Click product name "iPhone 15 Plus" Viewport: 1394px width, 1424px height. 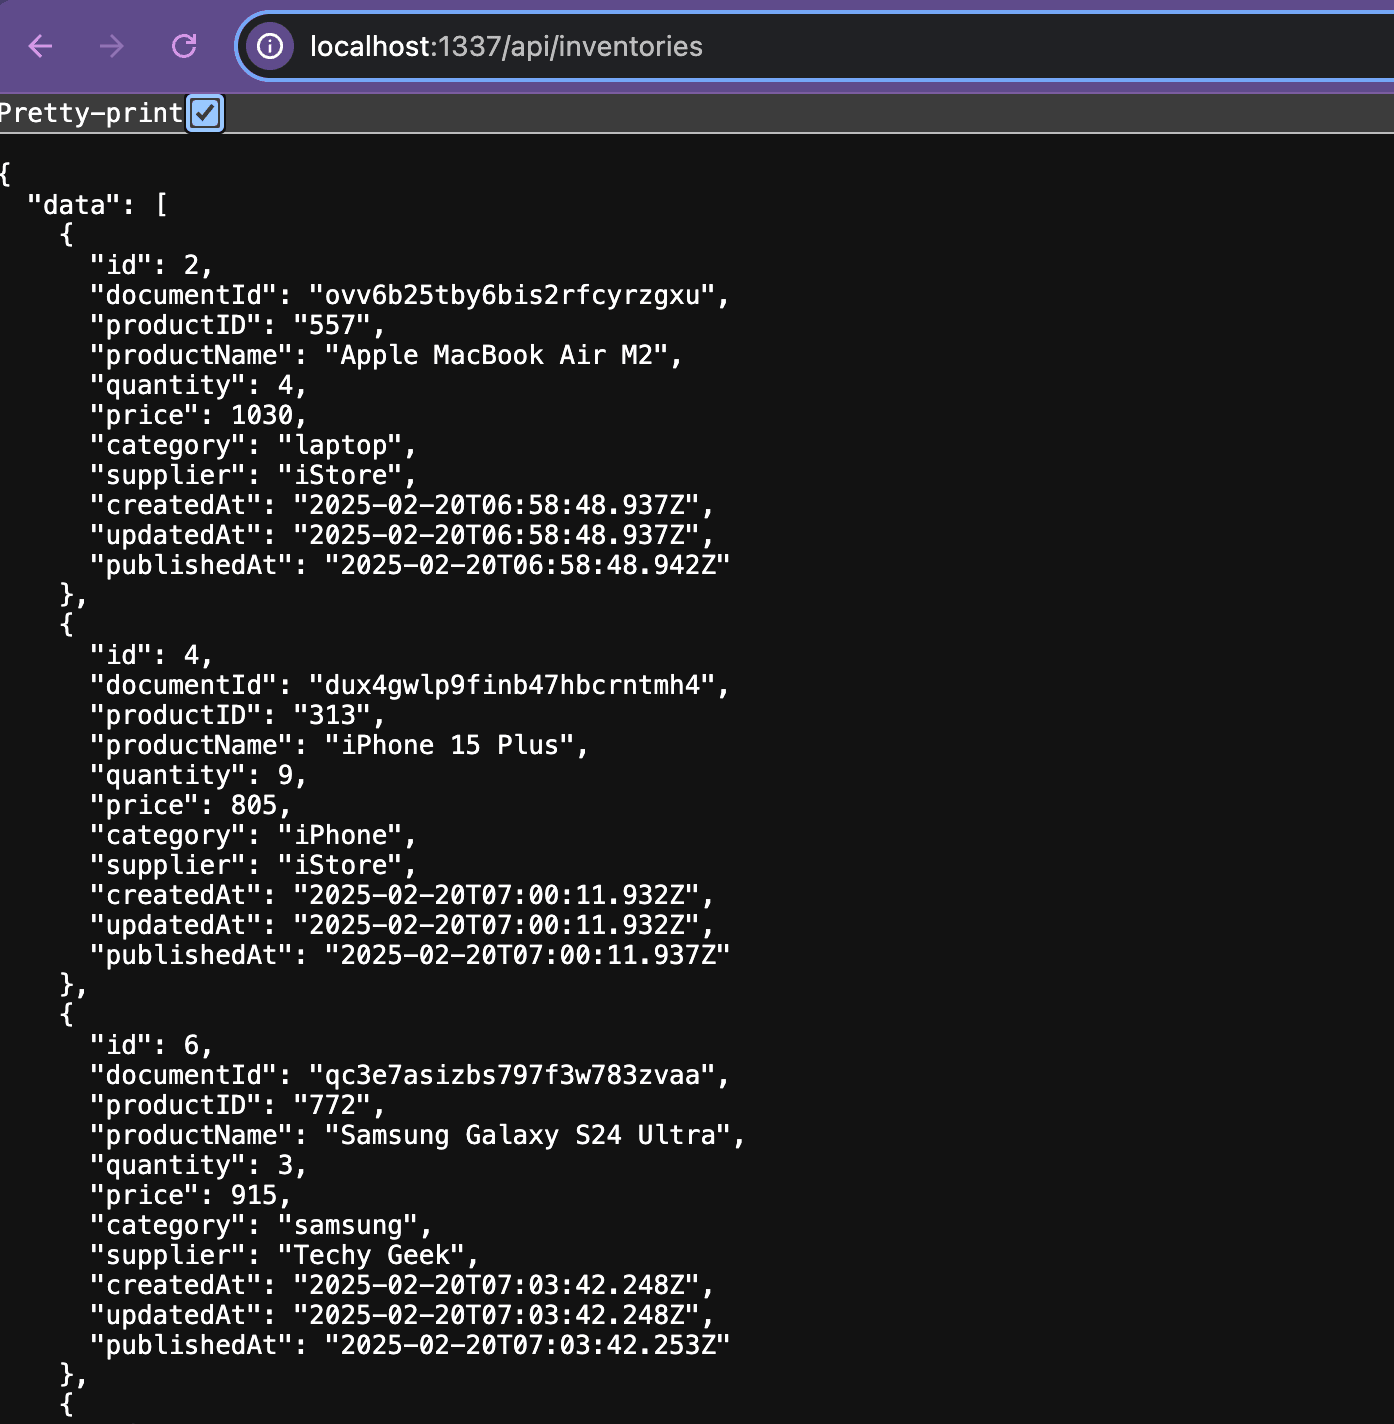point(449,745)
